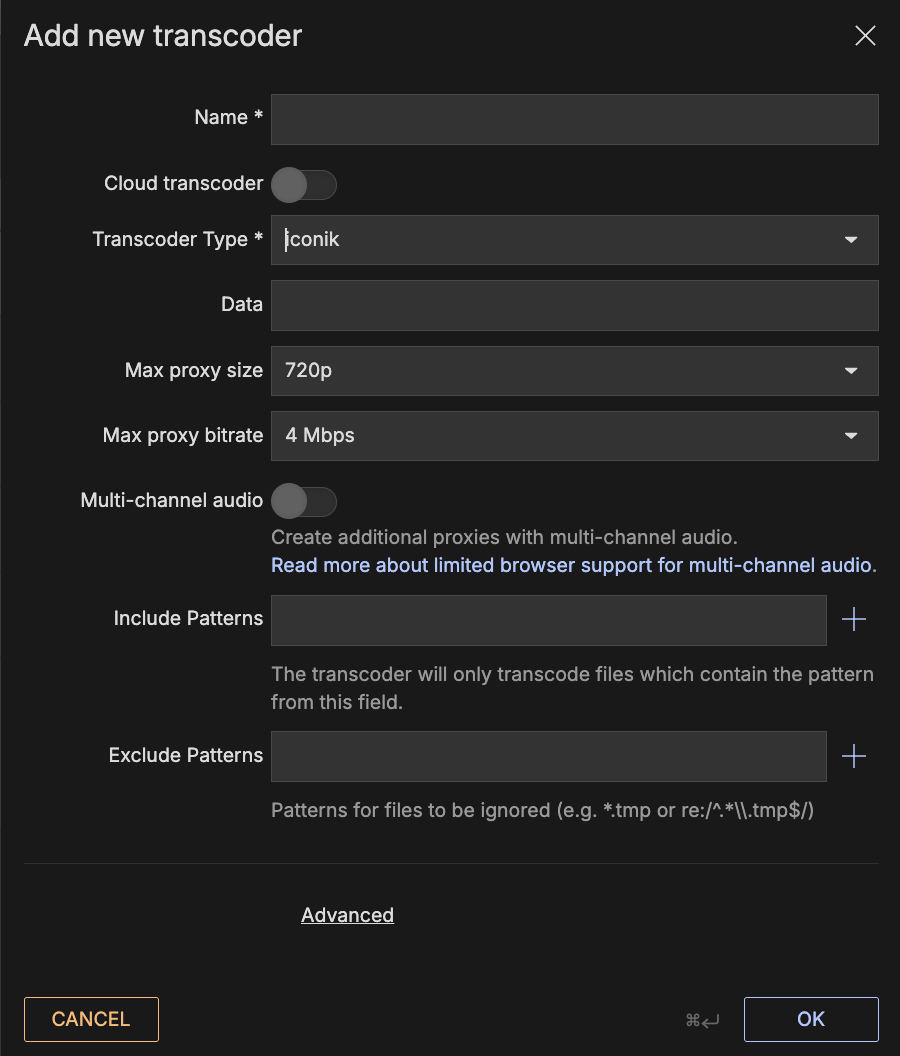The height and width of the screenshot is (1056, 900).
Task: Click the Max proxy bitrate dropdown arrow
Action: [851, 436]
